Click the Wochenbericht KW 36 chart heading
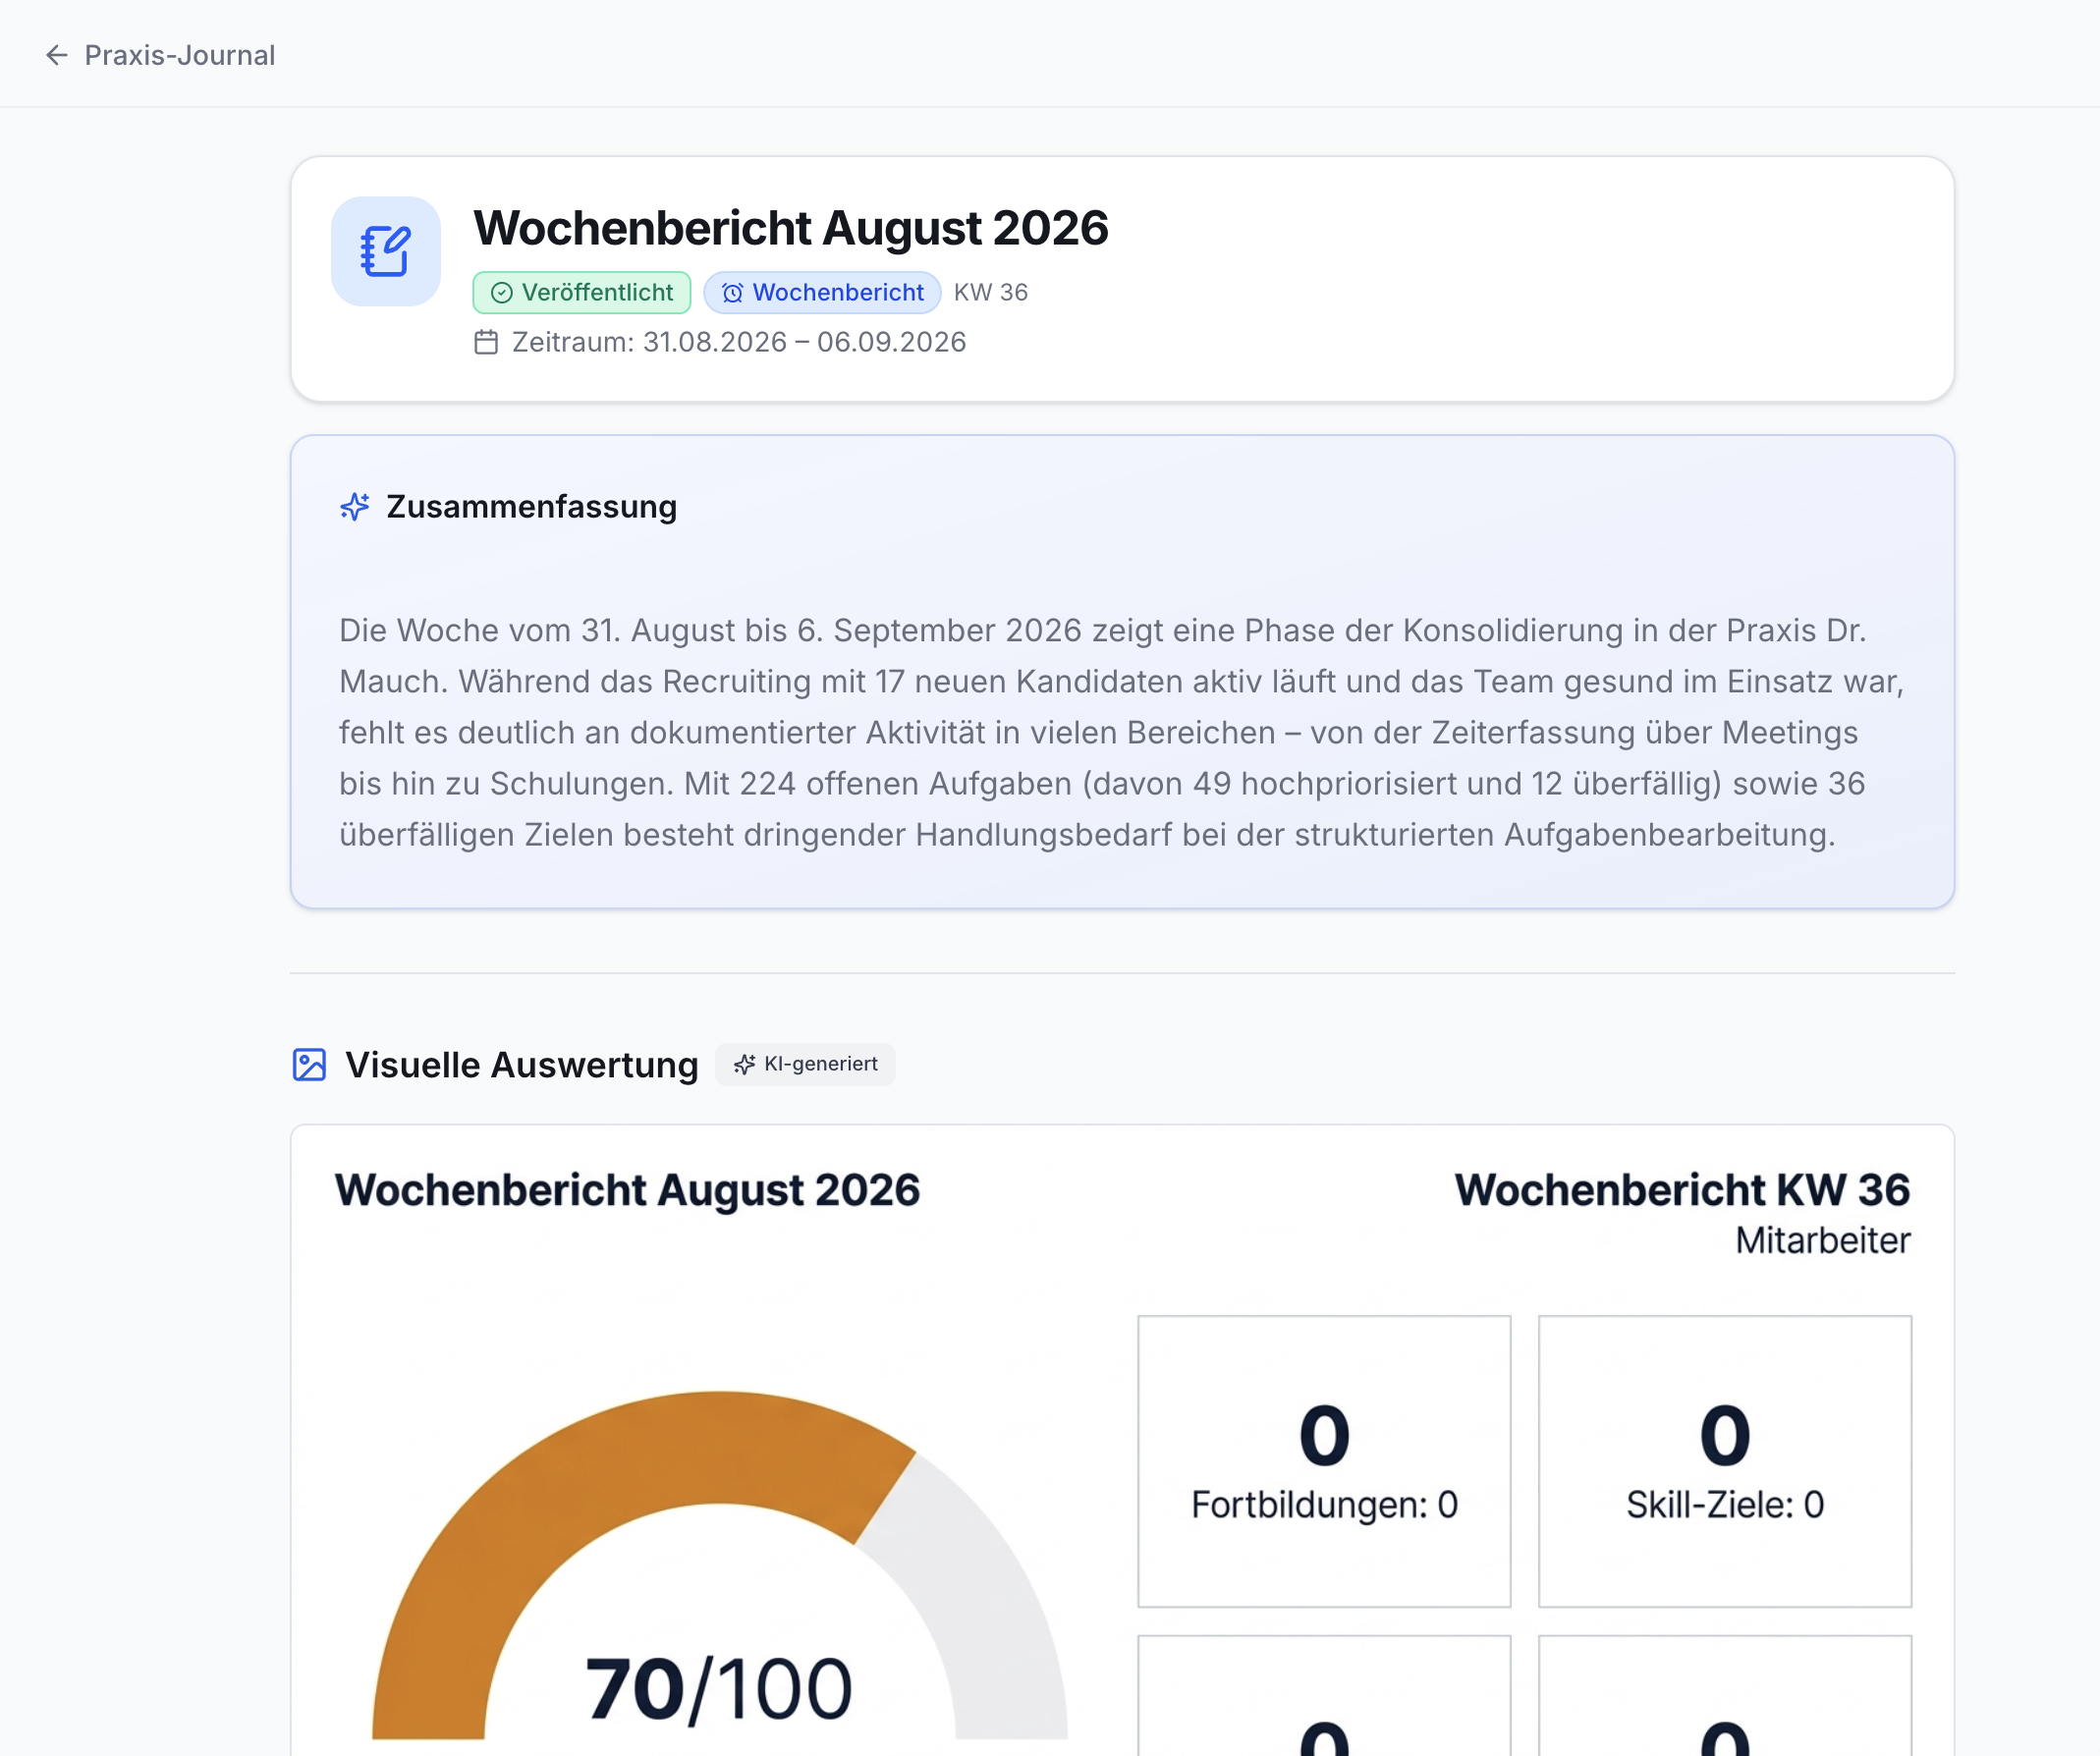Screen dimensions: 2100x1756 tap(1682, 1190)
